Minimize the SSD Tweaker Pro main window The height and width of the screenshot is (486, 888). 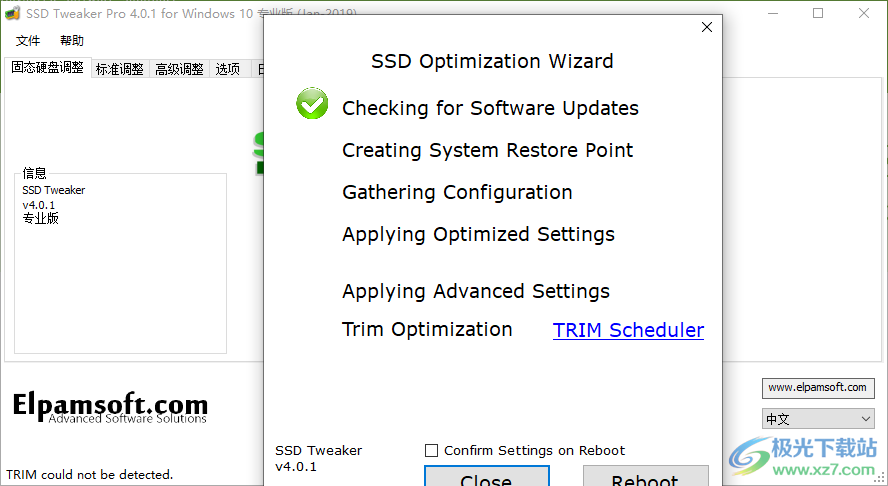click(x=773, y=13)
